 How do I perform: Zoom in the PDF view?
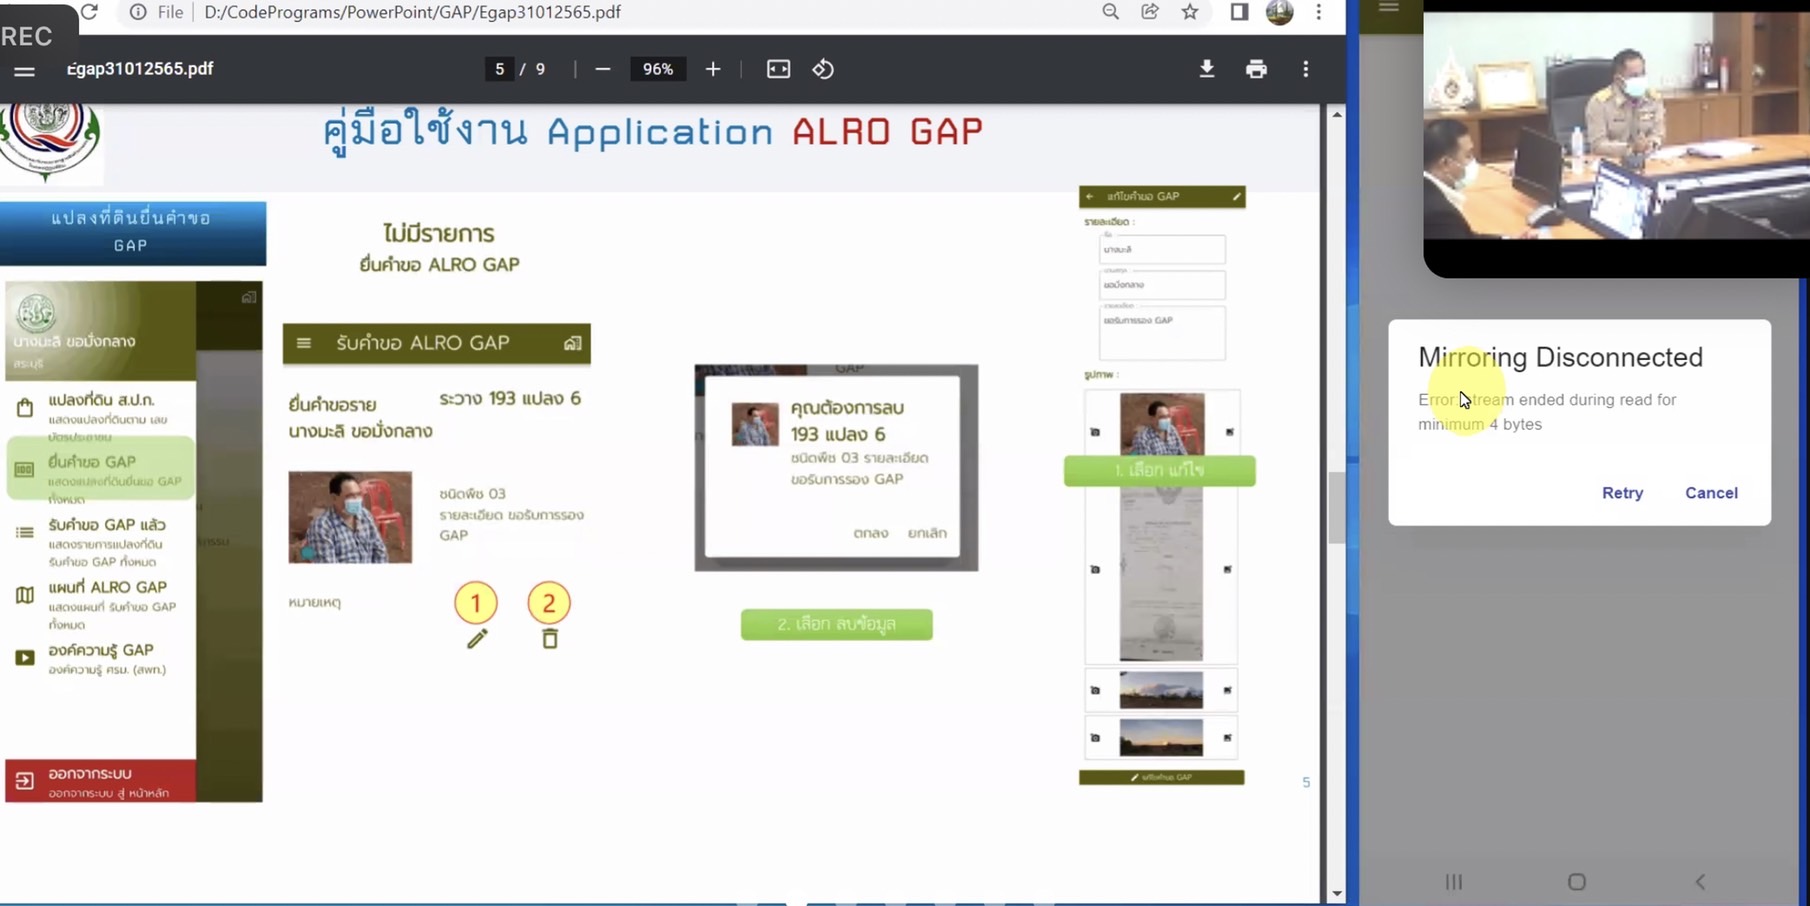click(712, 69)
